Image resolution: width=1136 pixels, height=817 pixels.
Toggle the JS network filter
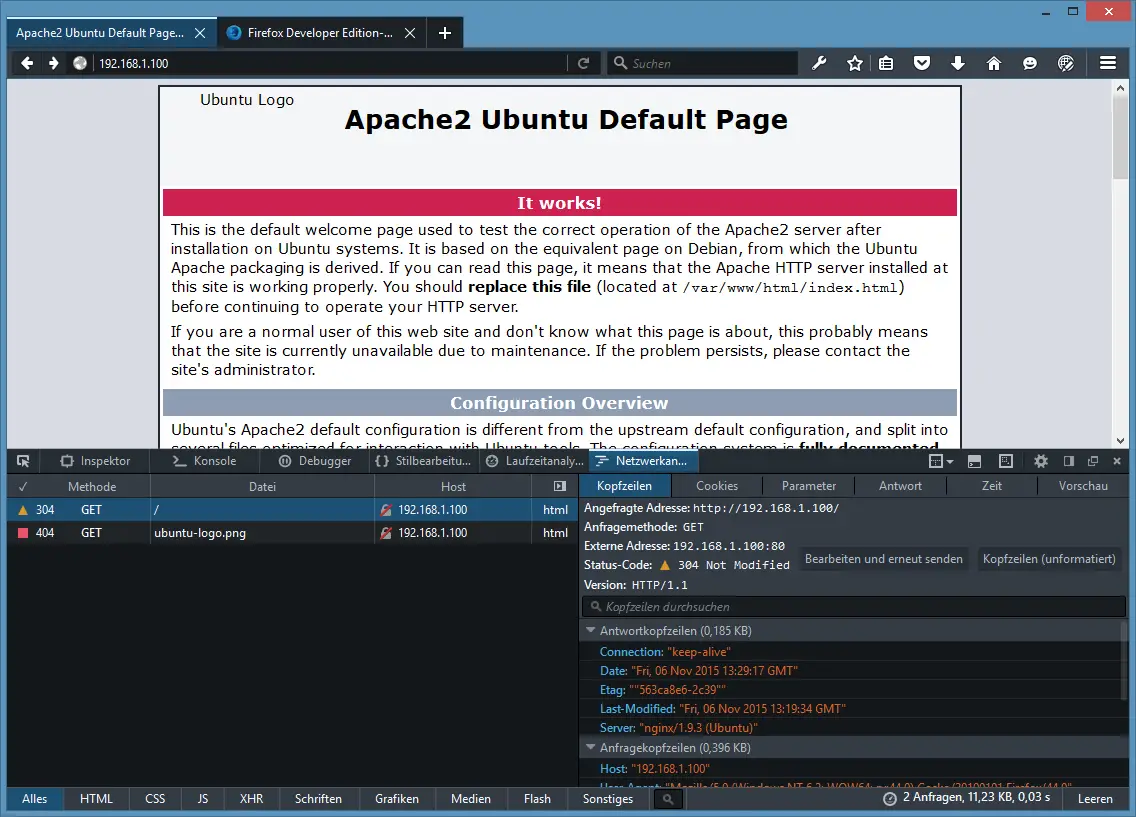tap(203, 799)
